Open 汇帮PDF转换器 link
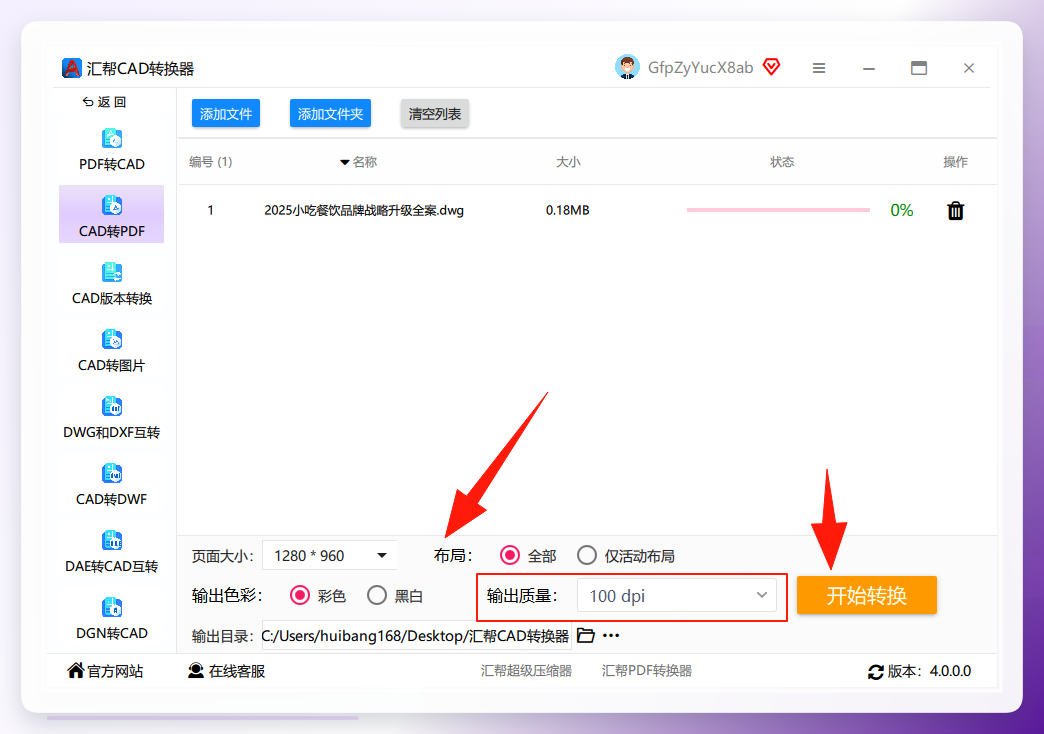1044x734 pixels. pyautogui.click(x=647, y=671)
